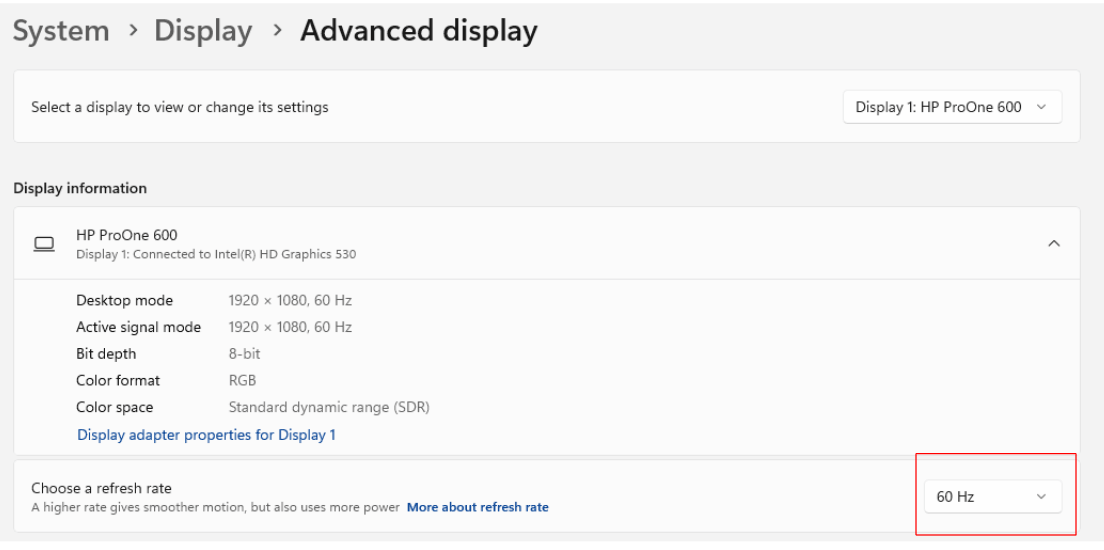Navigate to Display in the breadcrumb
The height and width of the screenshot is (550, 1104).
(203, 31)
